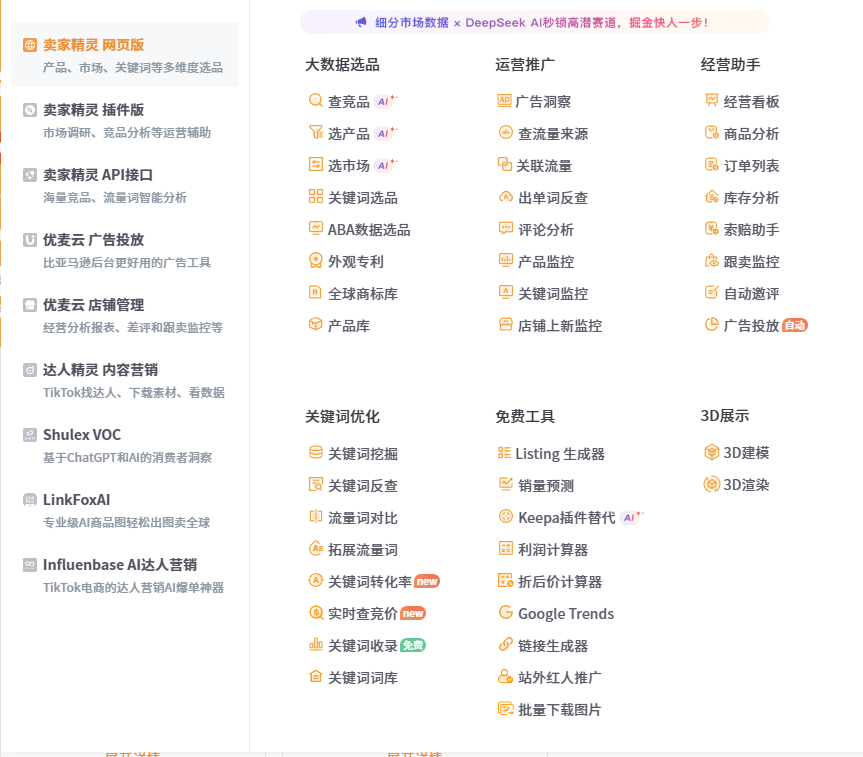
Task: Click the 卖家精灵 插件版 sidebar icon
Action: coord(30,110)
